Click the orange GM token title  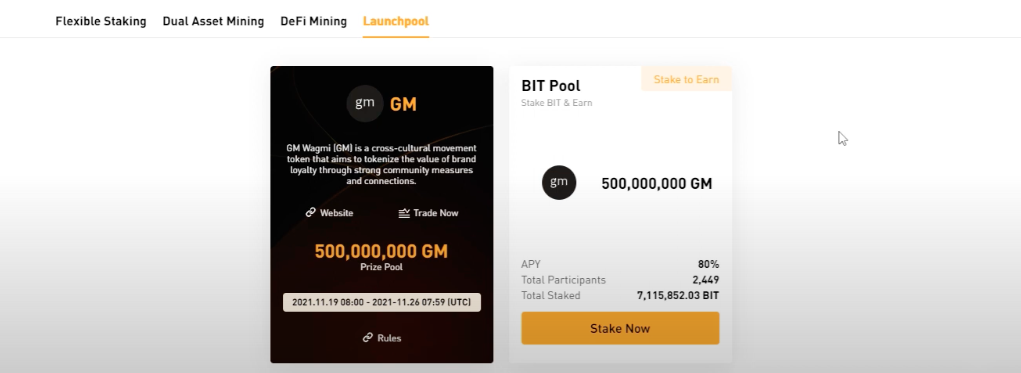(x=403, y=104)
